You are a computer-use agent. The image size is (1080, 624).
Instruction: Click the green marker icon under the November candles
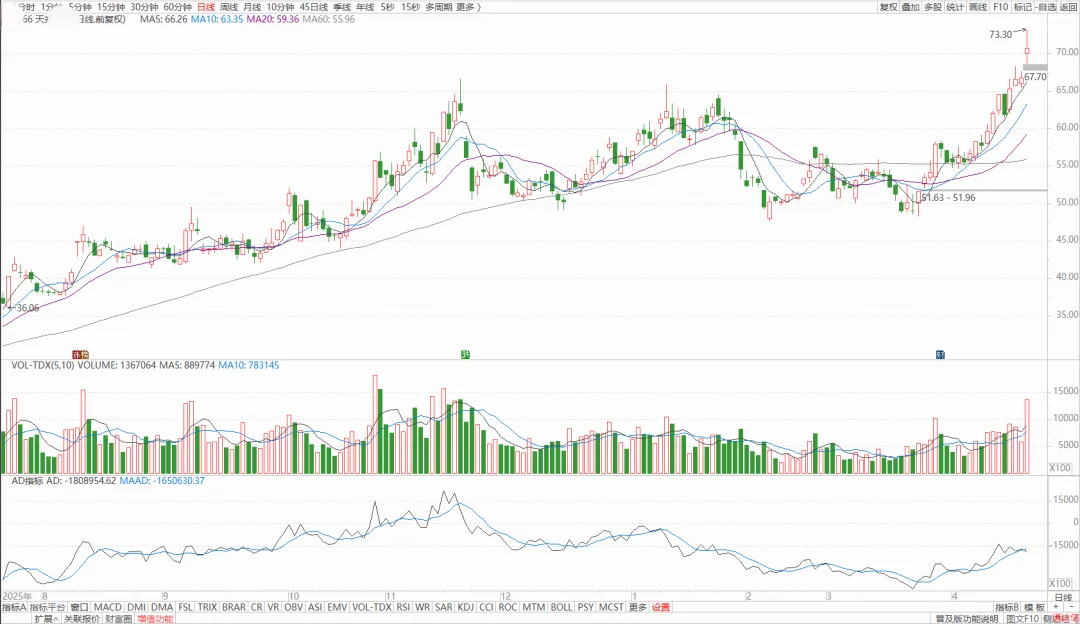466,355
